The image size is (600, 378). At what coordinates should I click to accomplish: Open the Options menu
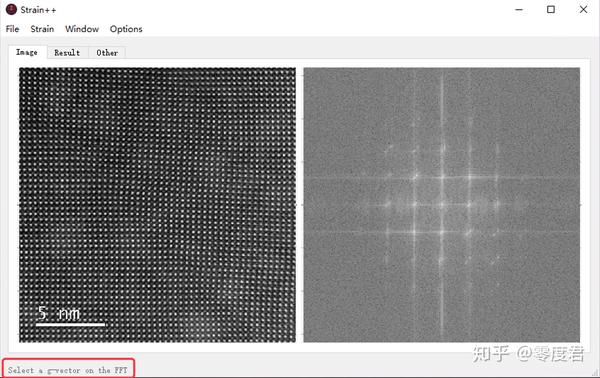pyautogui.click(x=126, y=29)
